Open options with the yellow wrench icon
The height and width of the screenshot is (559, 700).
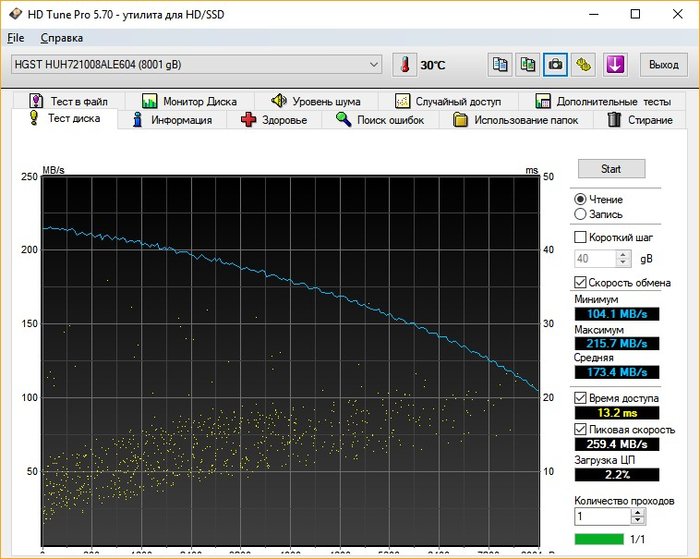click(x=583, y=65)
